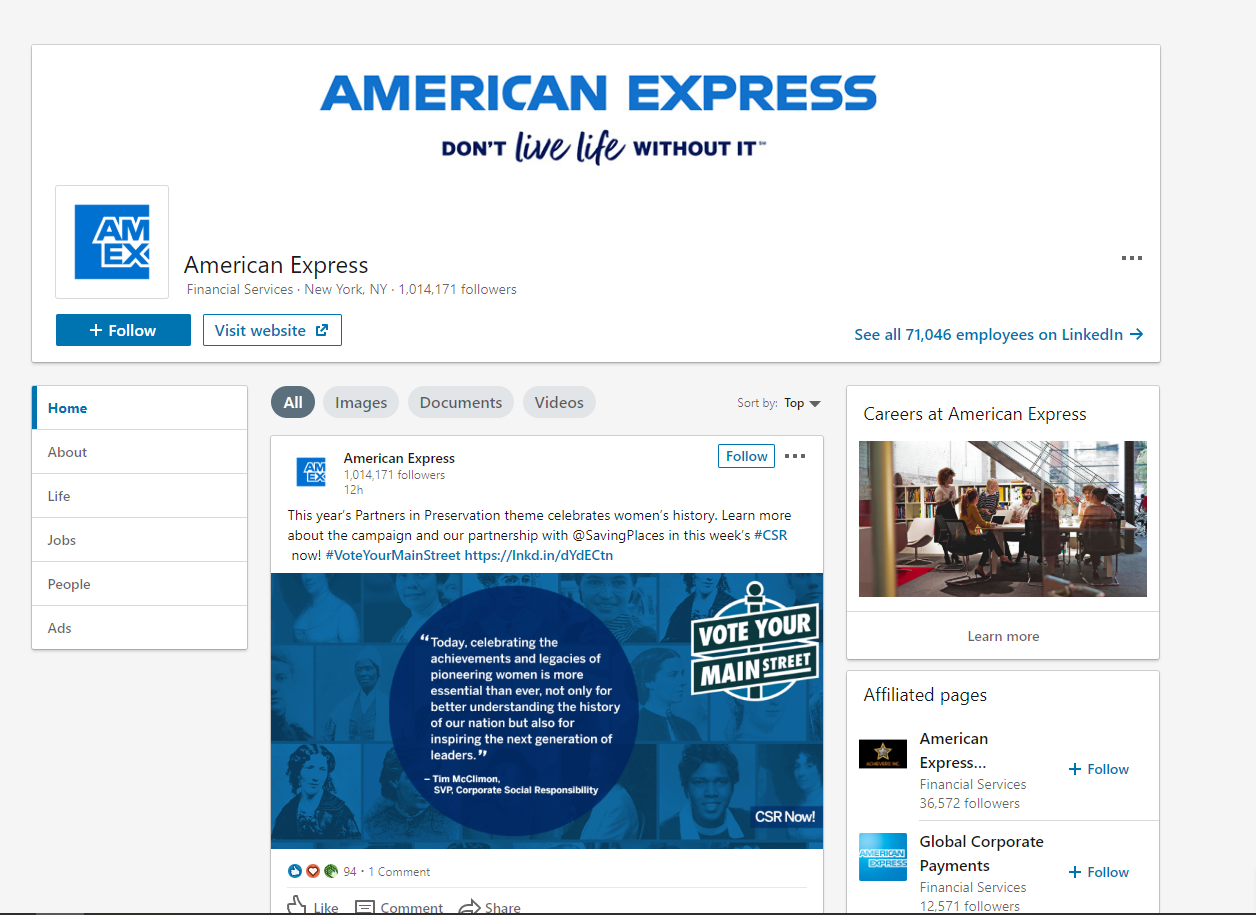Viewport: 1256px width, 915px height.
Task: Select the Documents filter pill
Action: pos(461,402)
